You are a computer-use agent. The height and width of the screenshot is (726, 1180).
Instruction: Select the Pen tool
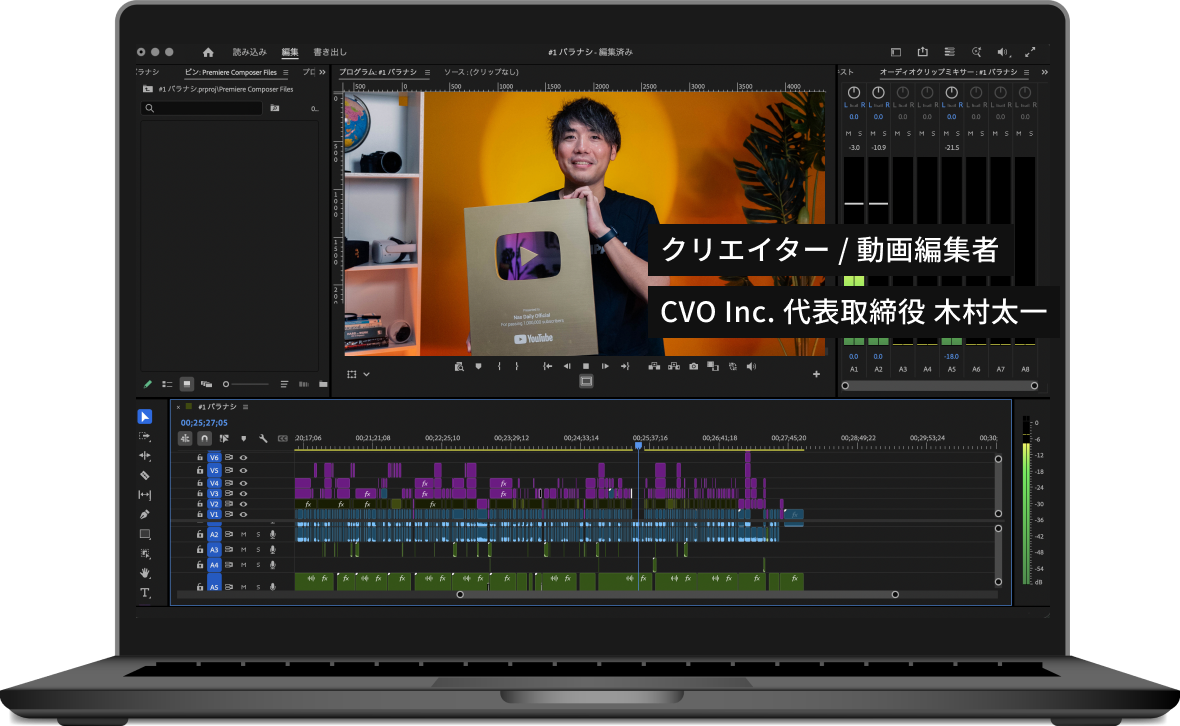[x=144, y=515]
